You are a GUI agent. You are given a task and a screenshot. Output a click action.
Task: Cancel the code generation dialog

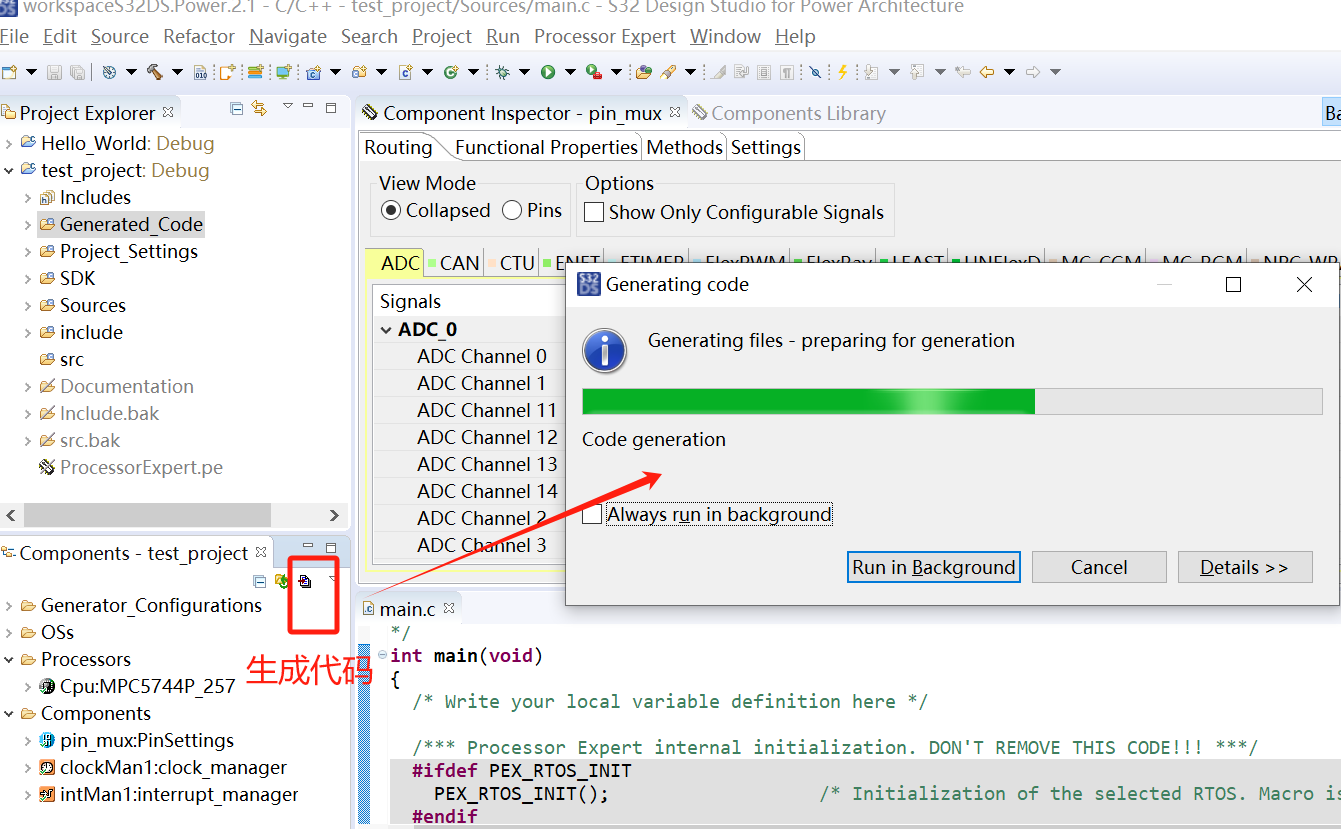pos(1099,567)
